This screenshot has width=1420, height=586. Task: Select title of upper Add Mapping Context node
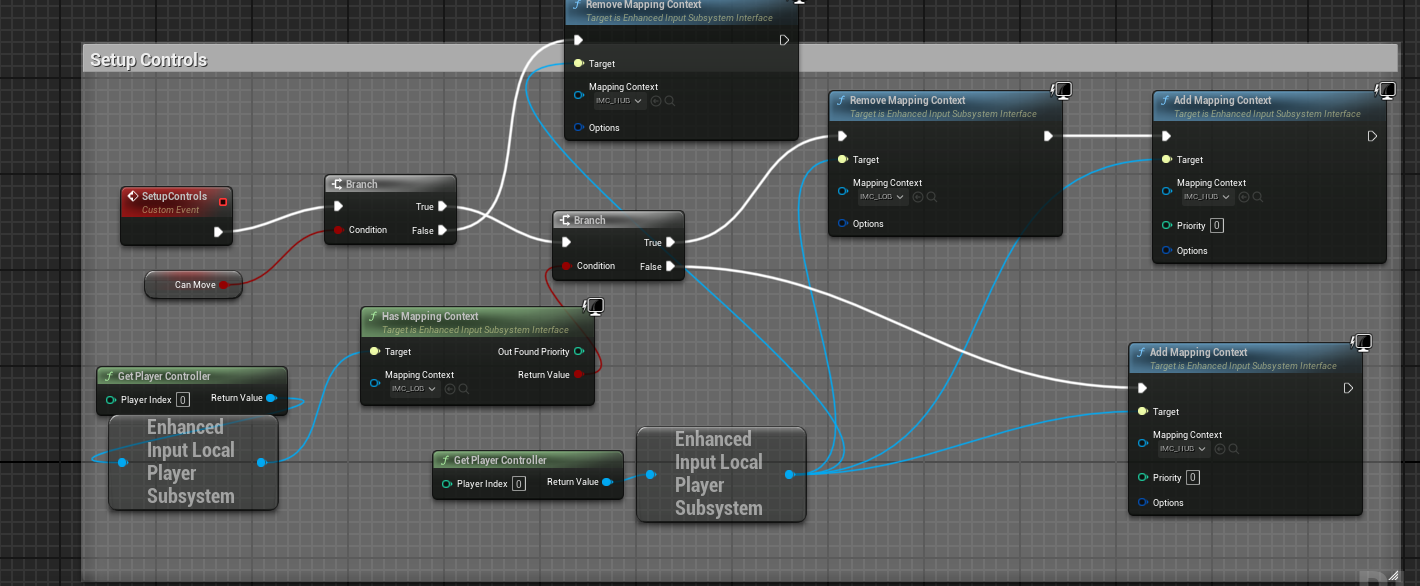1223,100
